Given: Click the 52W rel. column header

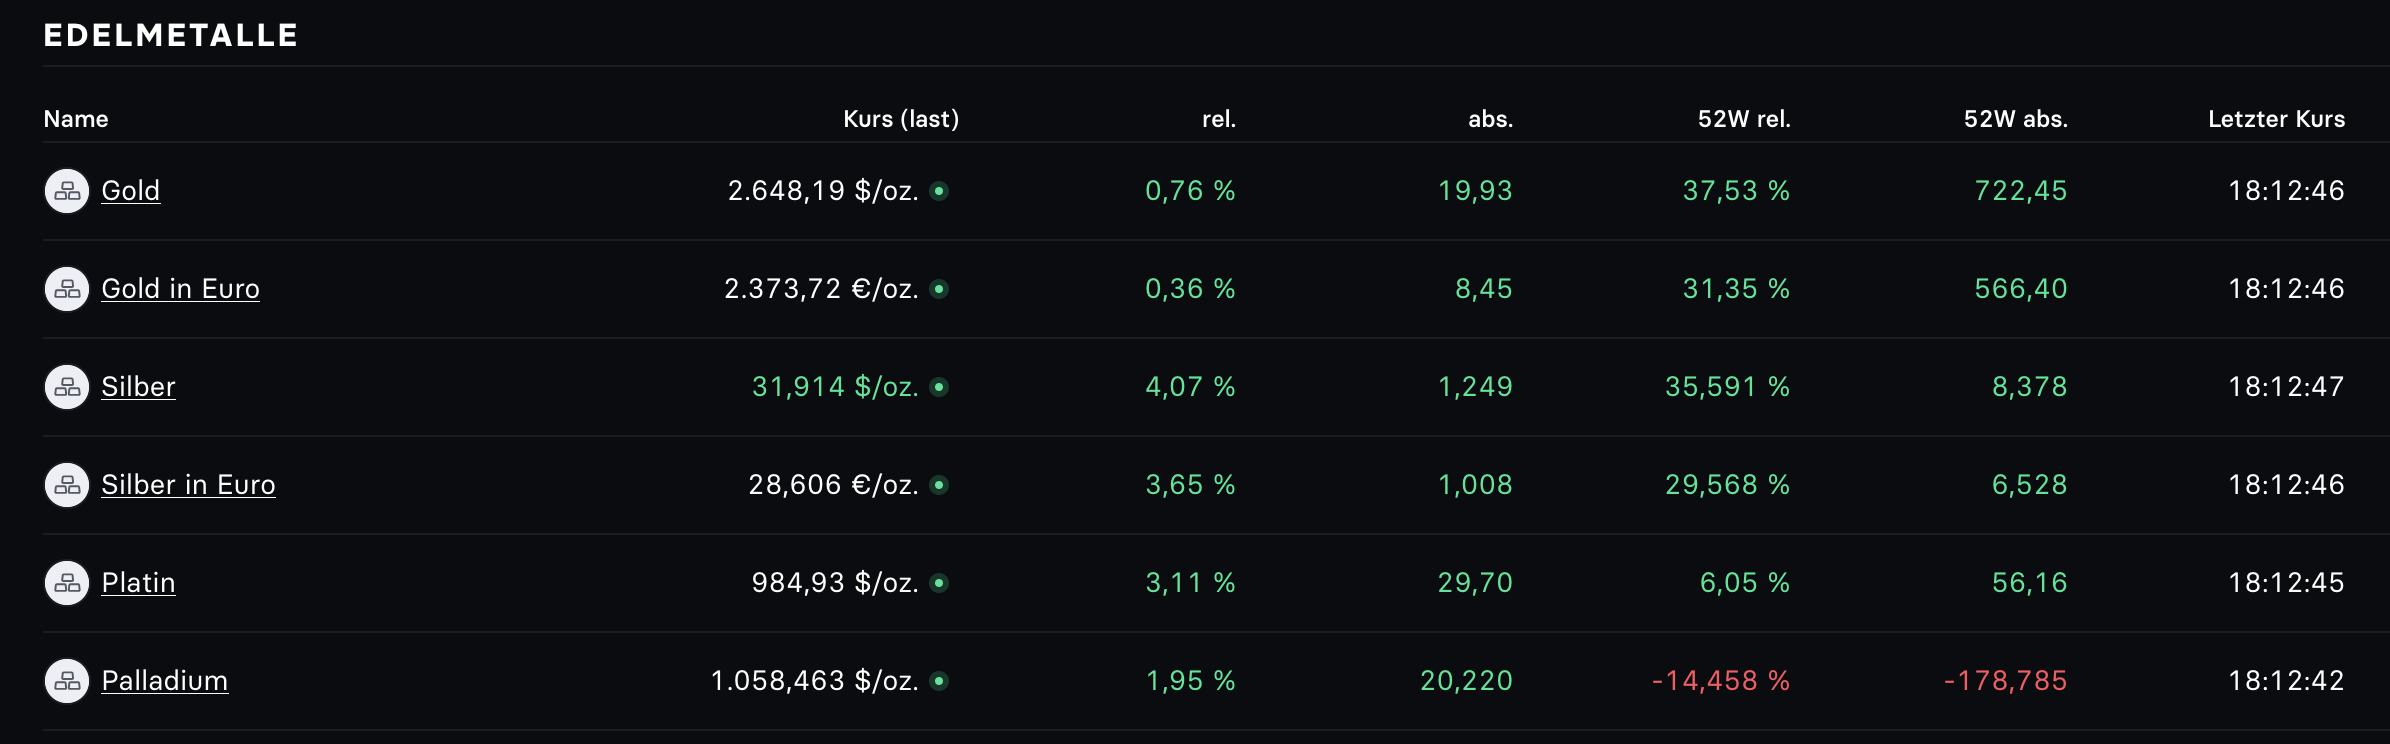Looking at the screenshot, I should 1743,119.
